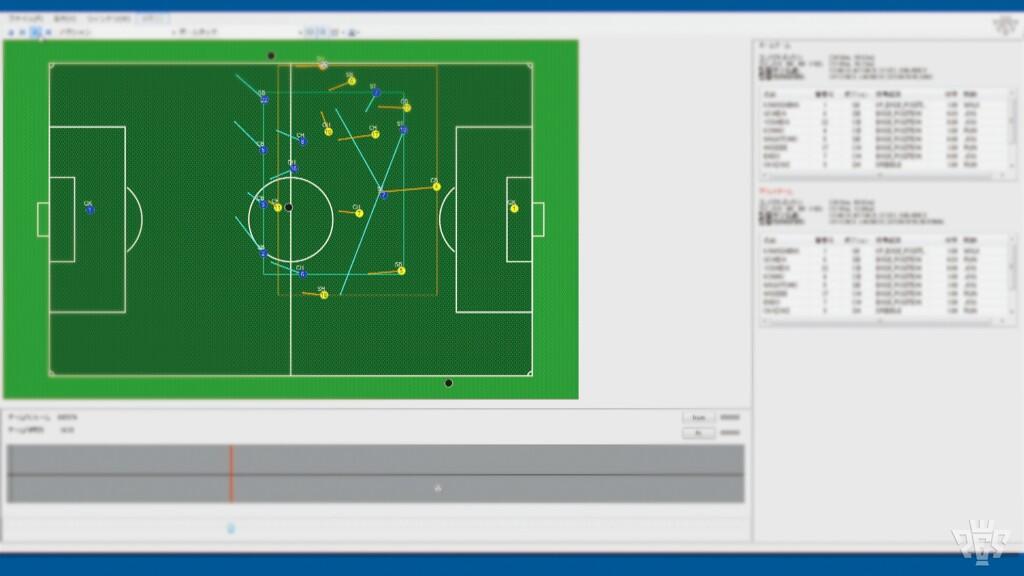Toggle the second highlighted button after second dropdown
This screenshot has height=576, width=1024.
click(321, 32)
